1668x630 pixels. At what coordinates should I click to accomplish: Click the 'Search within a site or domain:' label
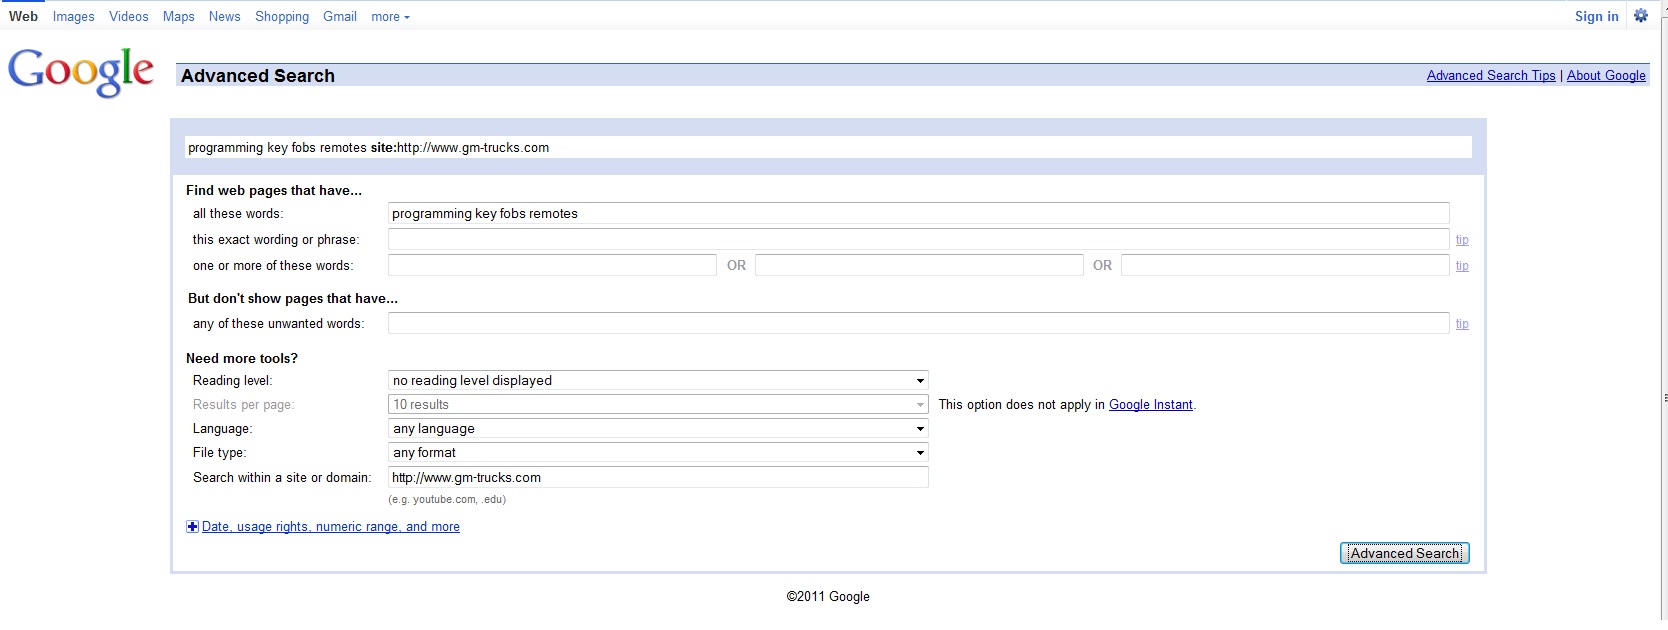pos(282,477)
